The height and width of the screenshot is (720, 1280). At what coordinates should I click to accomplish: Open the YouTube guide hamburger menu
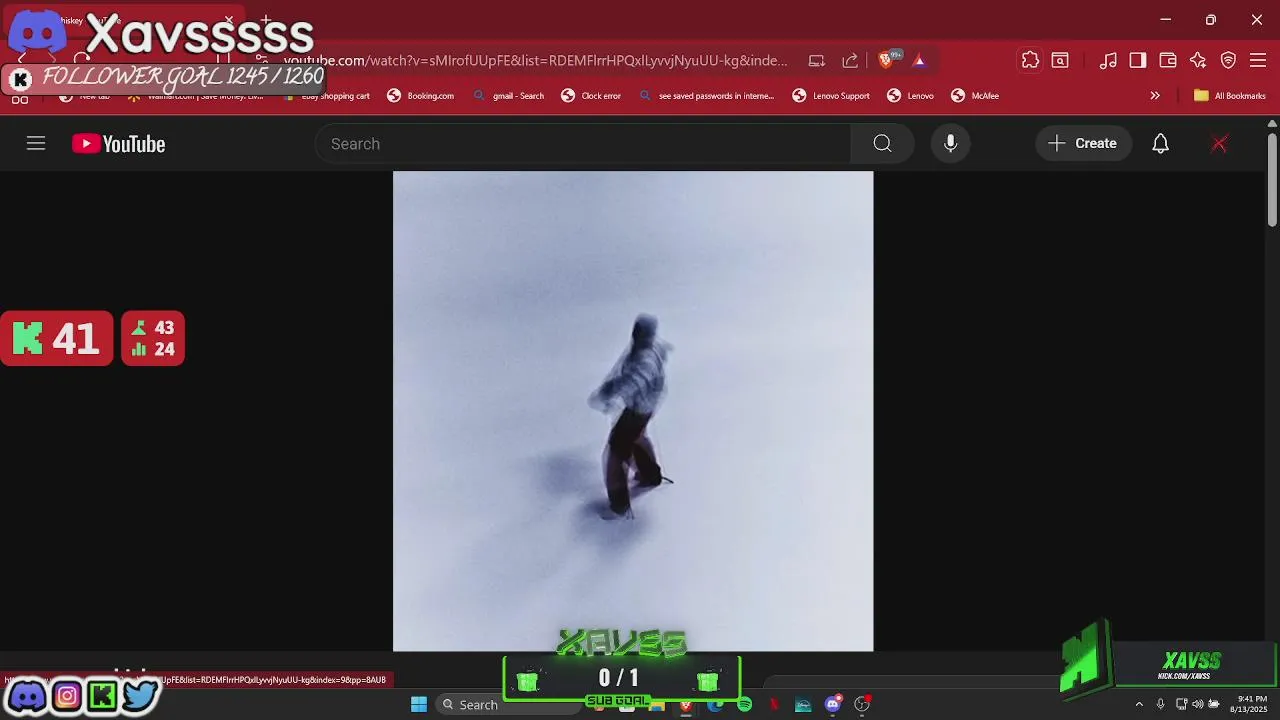(36, 144)
